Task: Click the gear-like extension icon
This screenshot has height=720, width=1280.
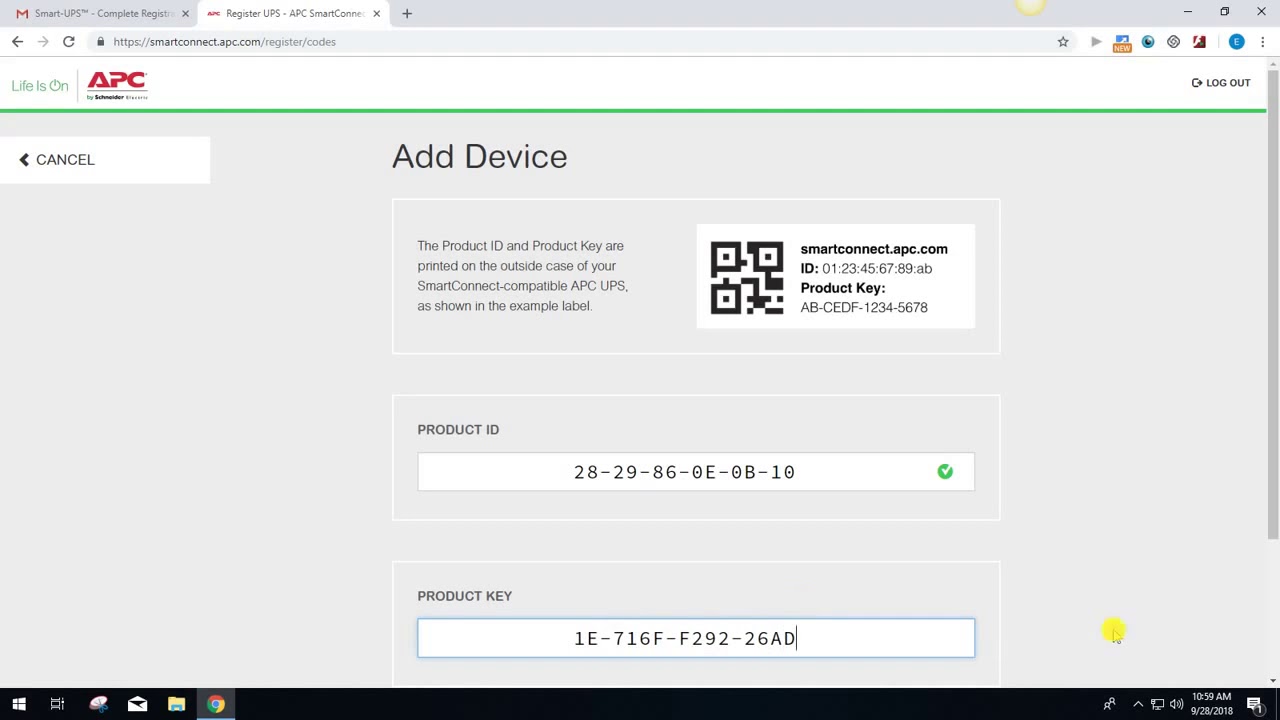Action: coord(1174,42)
